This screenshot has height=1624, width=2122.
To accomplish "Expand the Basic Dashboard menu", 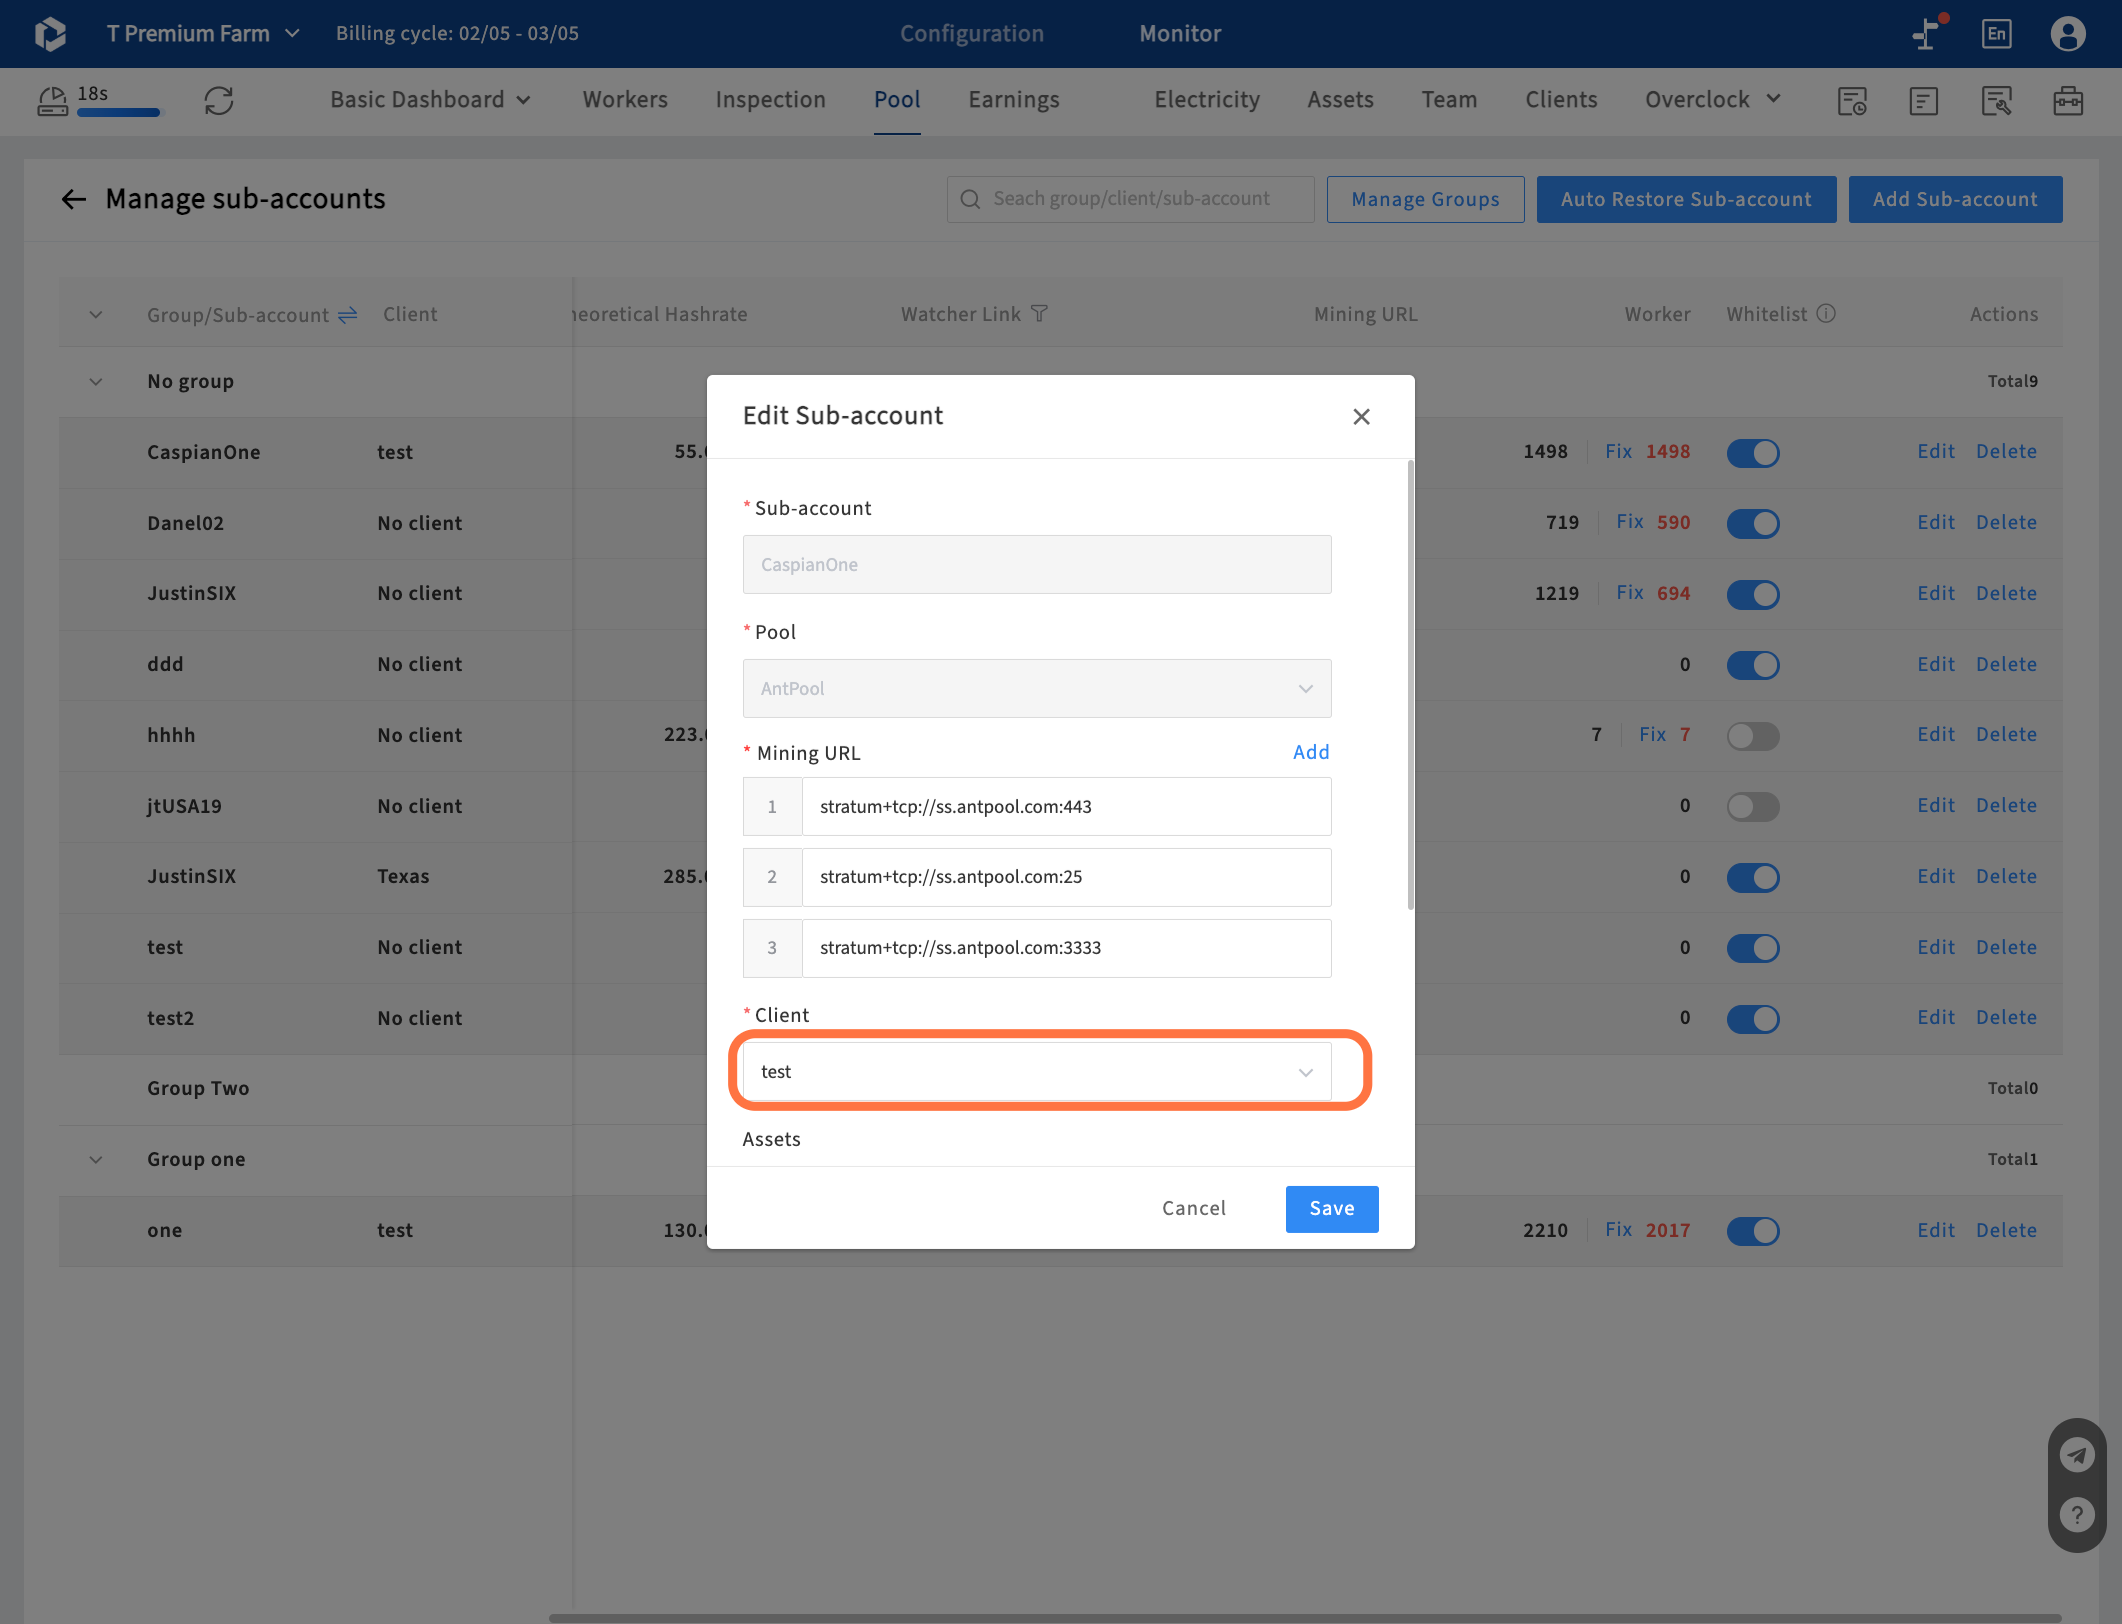I will [x=430, y=99].
